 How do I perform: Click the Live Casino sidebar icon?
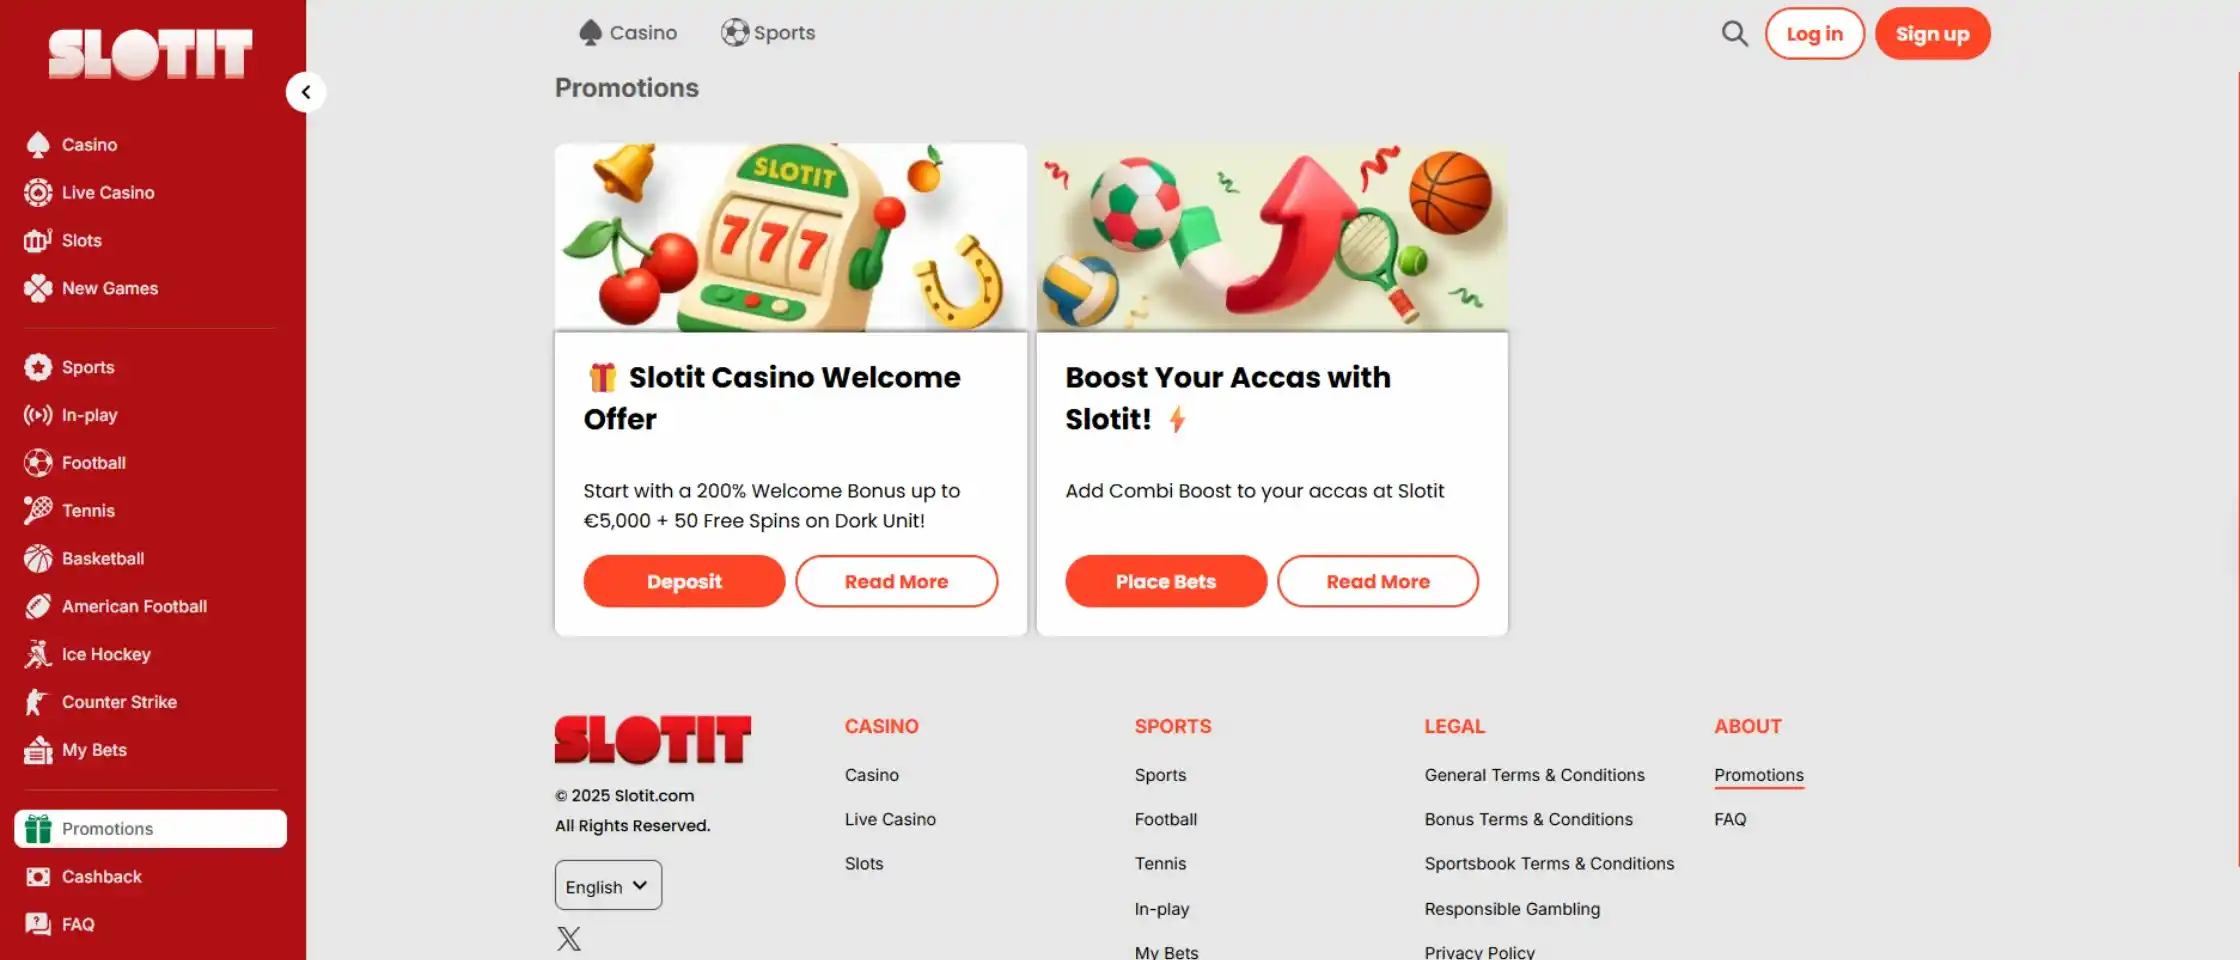(x=38, y=192)
